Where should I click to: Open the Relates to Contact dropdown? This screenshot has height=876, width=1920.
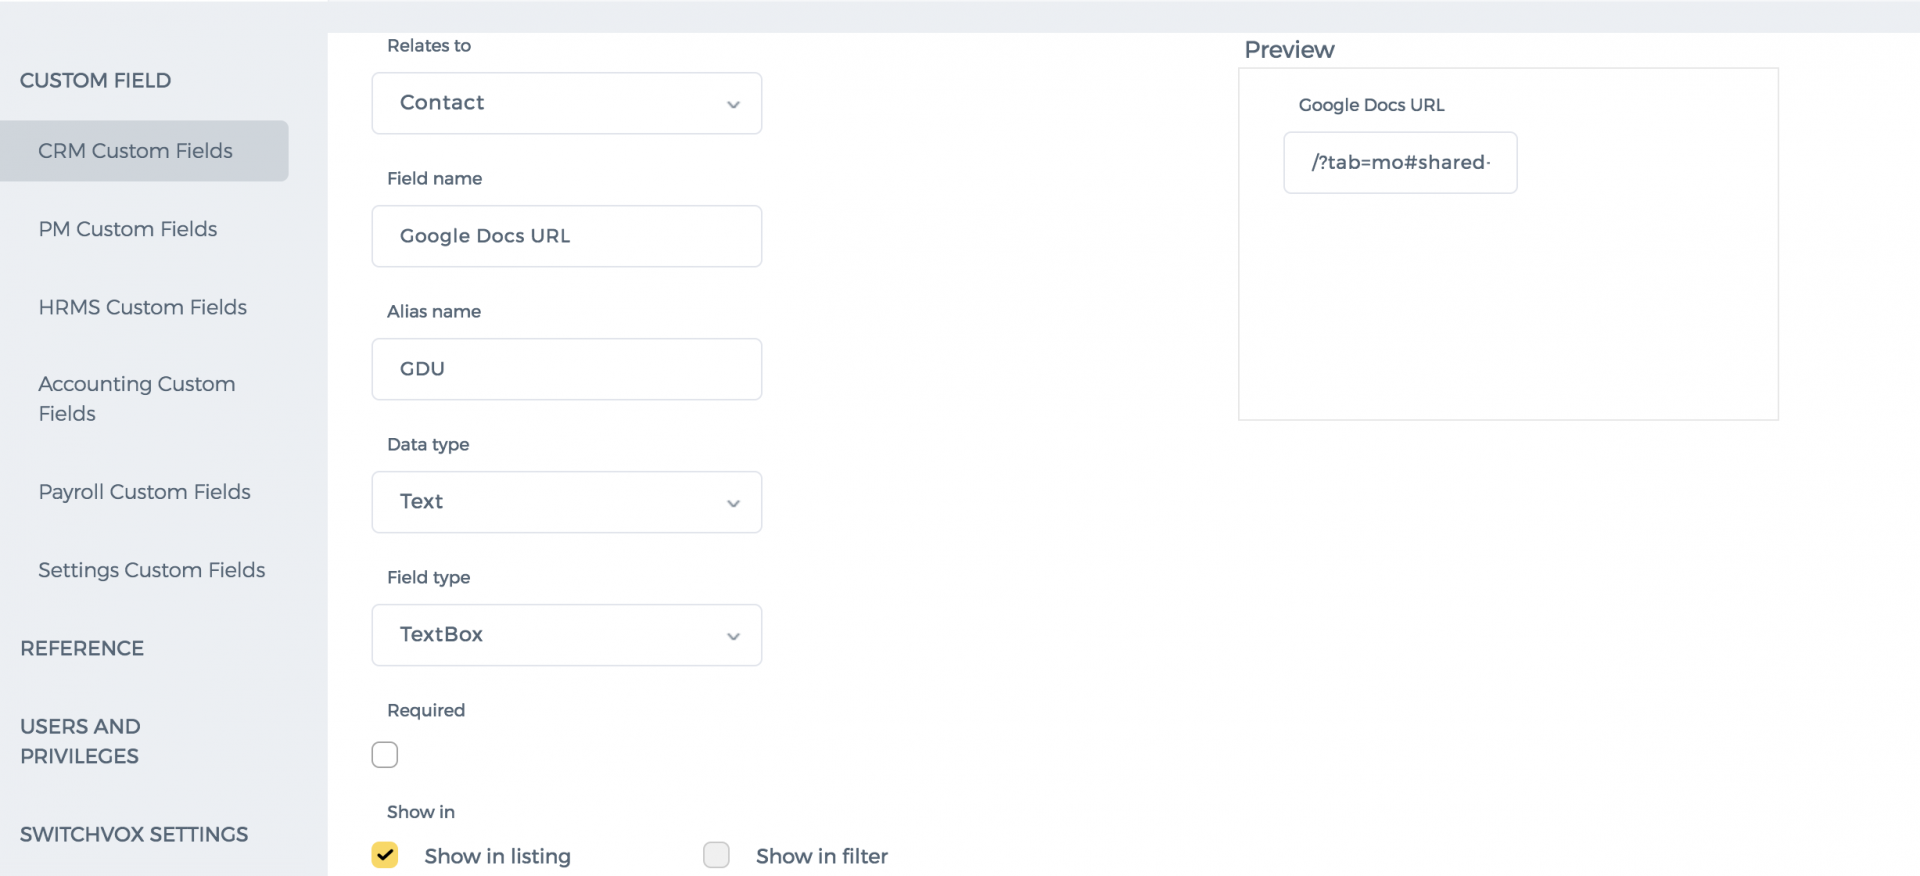click(567, 103)
